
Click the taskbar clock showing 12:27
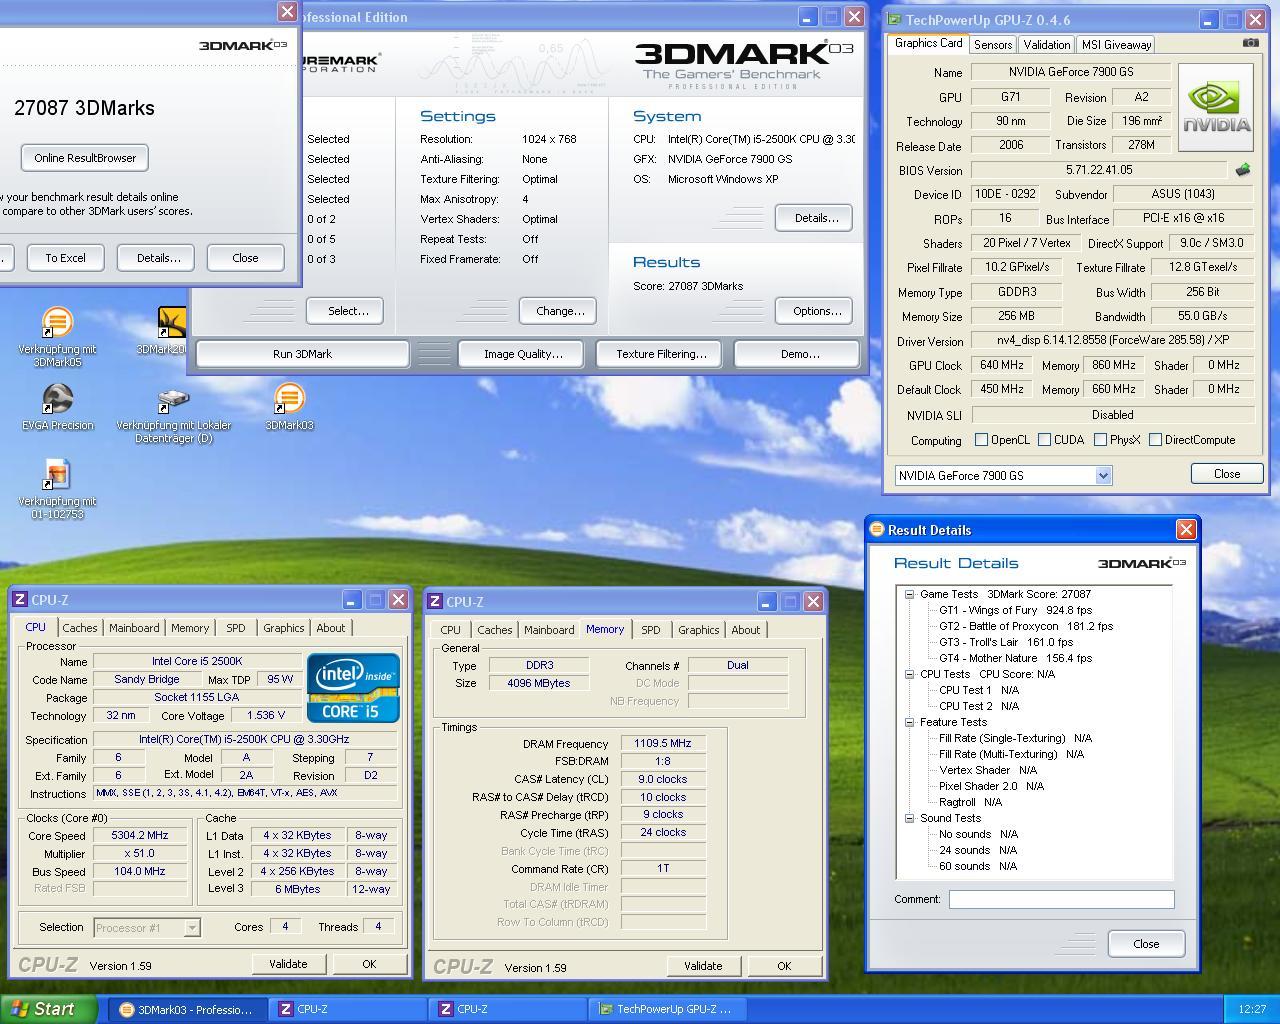click(1251, 1009)
